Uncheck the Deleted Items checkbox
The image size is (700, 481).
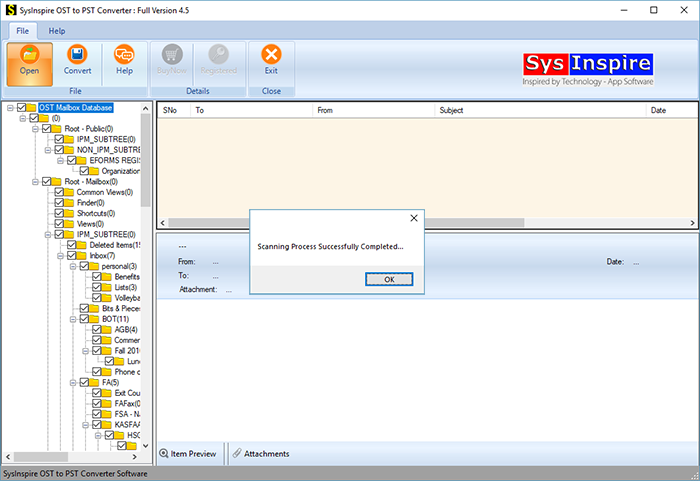point(71,245)
